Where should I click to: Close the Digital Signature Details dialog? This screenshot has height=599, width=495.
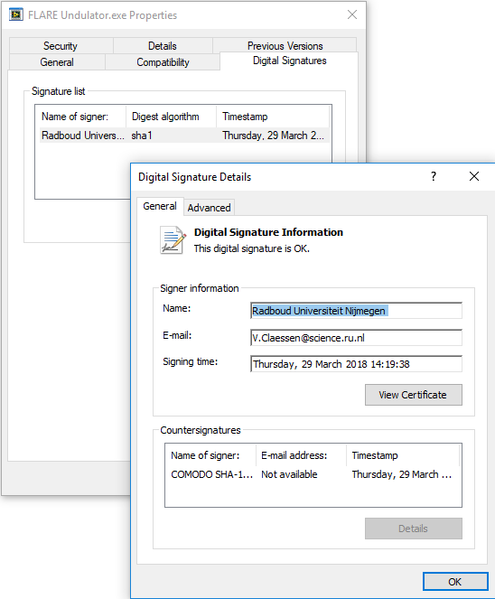point(474,176)
